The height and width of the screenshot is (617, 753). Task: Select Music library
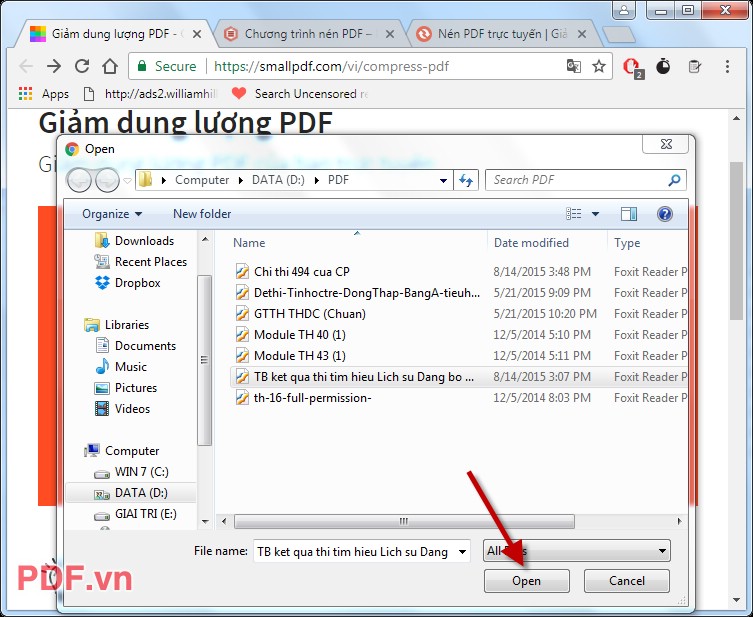tap(121, 367)
